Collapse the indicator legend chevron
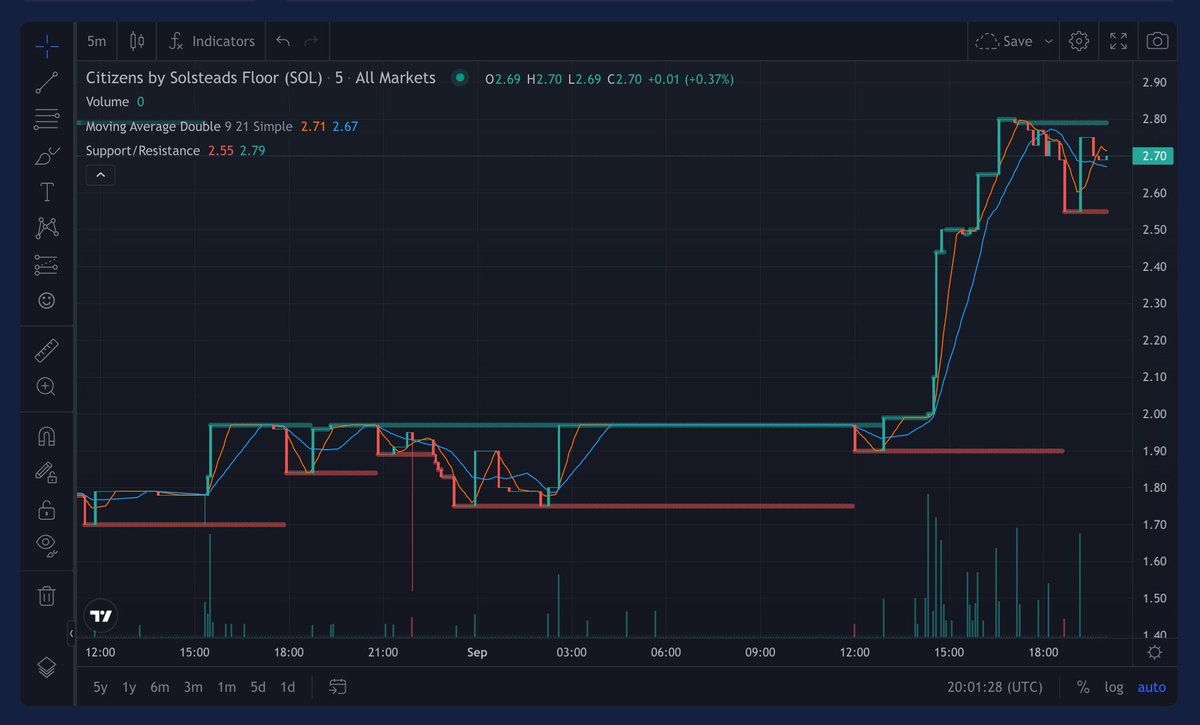Image resolution: width=1200 pixels, height=725 pixels. 100,175
